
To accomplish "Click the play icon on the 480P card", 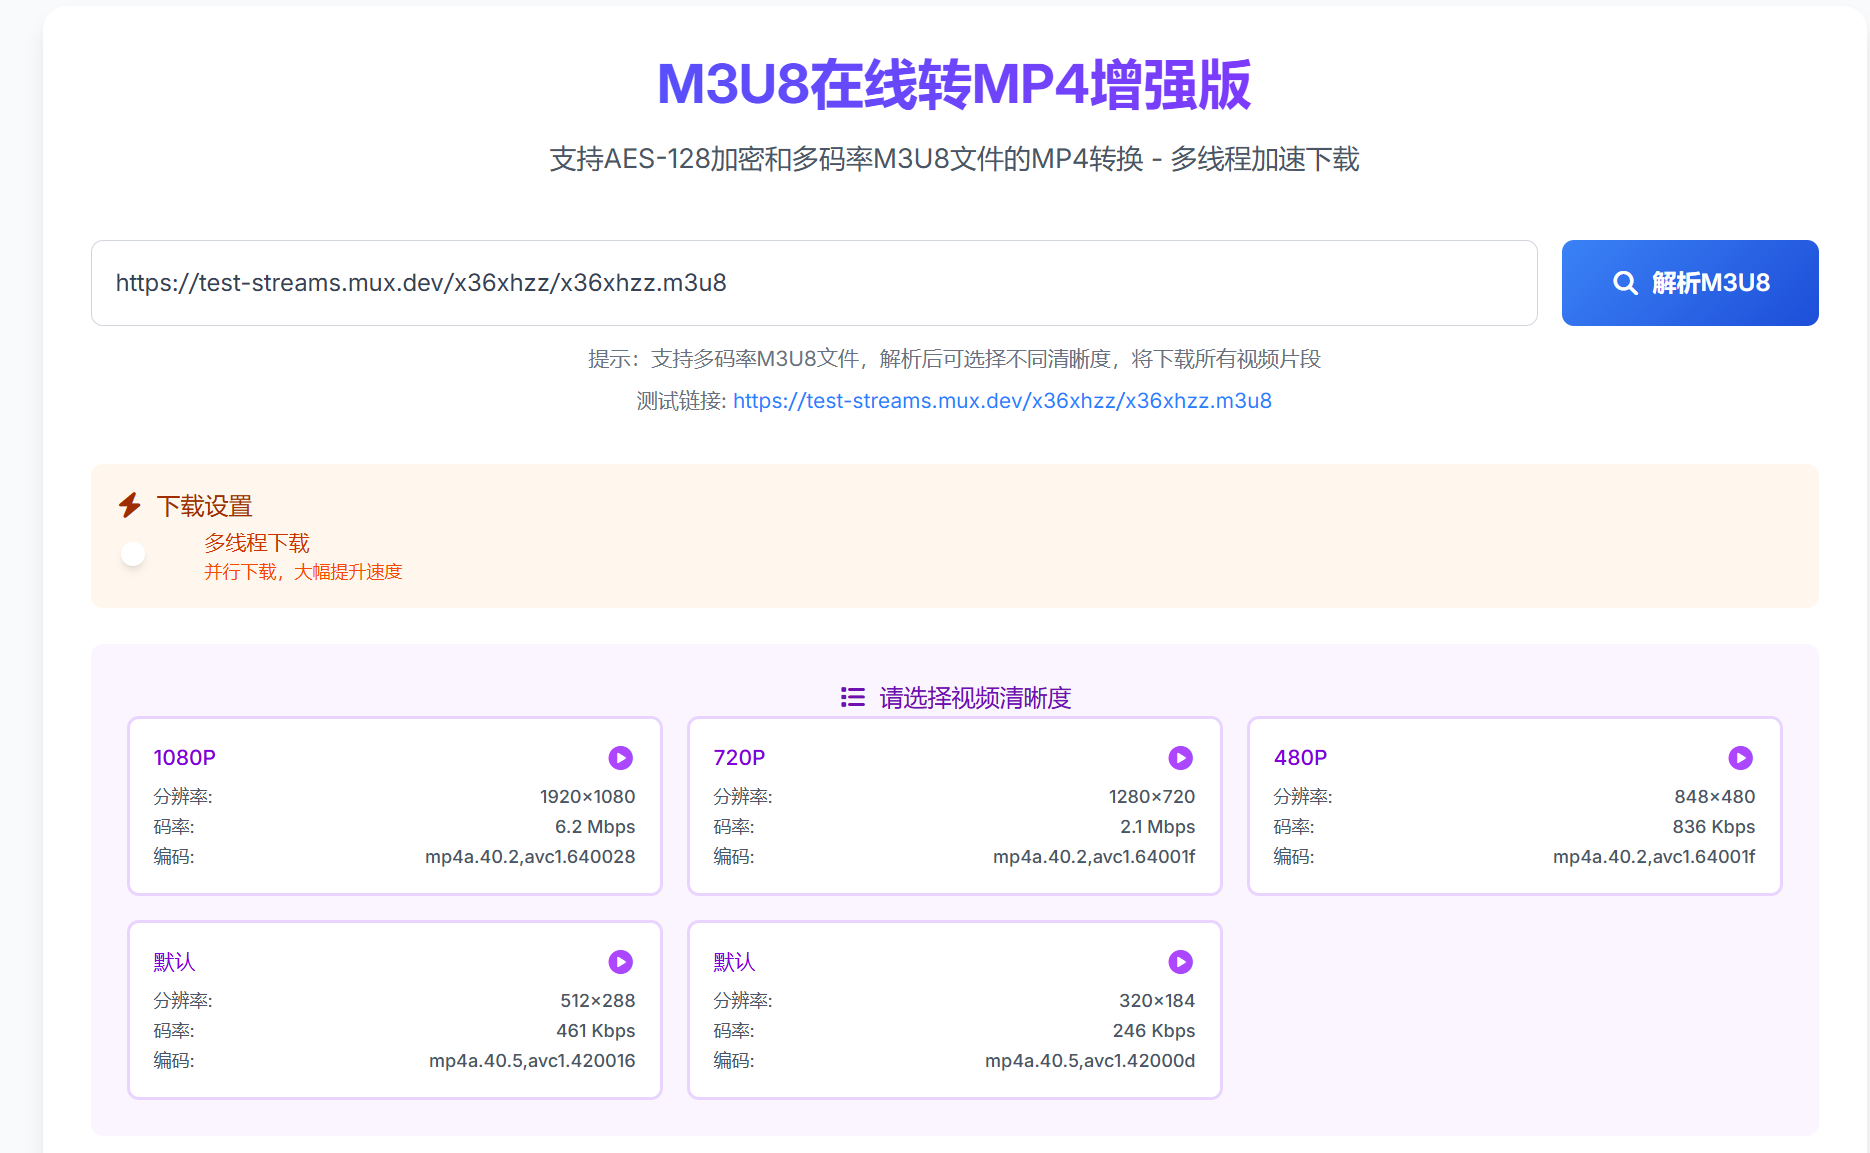I will 1740,758.
